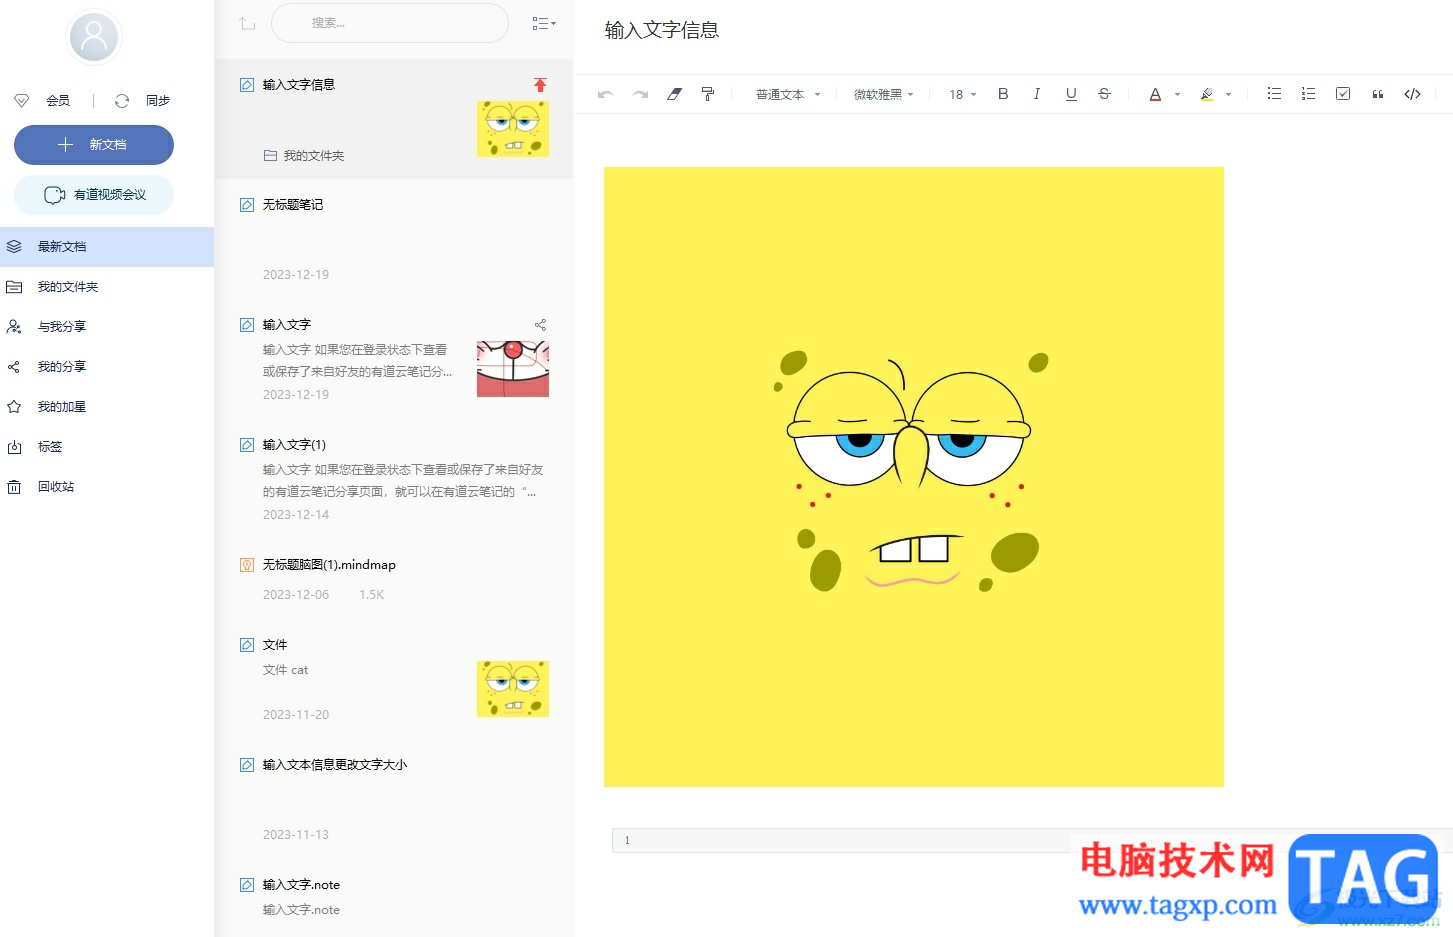Insert a checkbox to-do item
1453x937 pixels.
click(1343, 94)
